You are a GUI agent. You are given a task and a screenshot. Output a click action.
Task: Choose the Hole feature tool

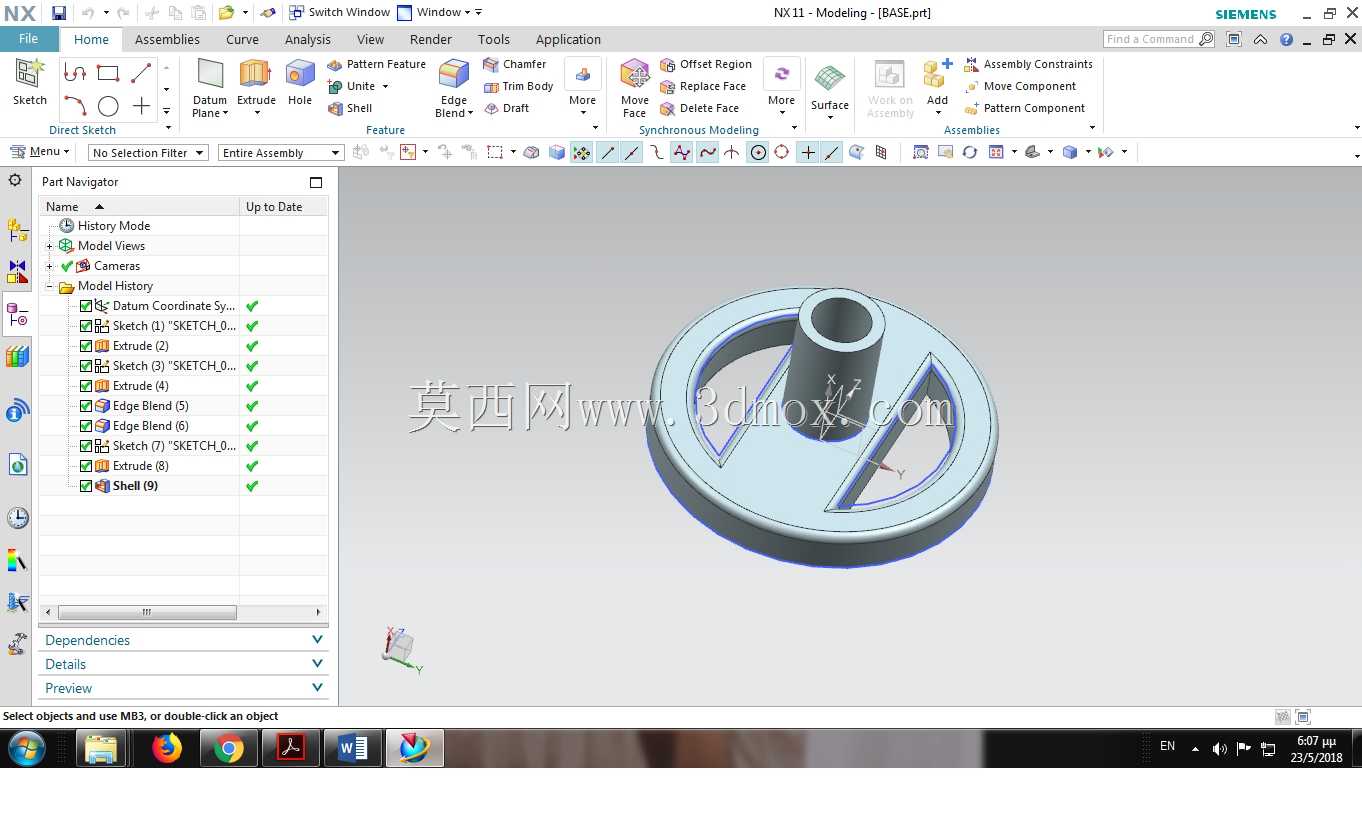point(300,82)
